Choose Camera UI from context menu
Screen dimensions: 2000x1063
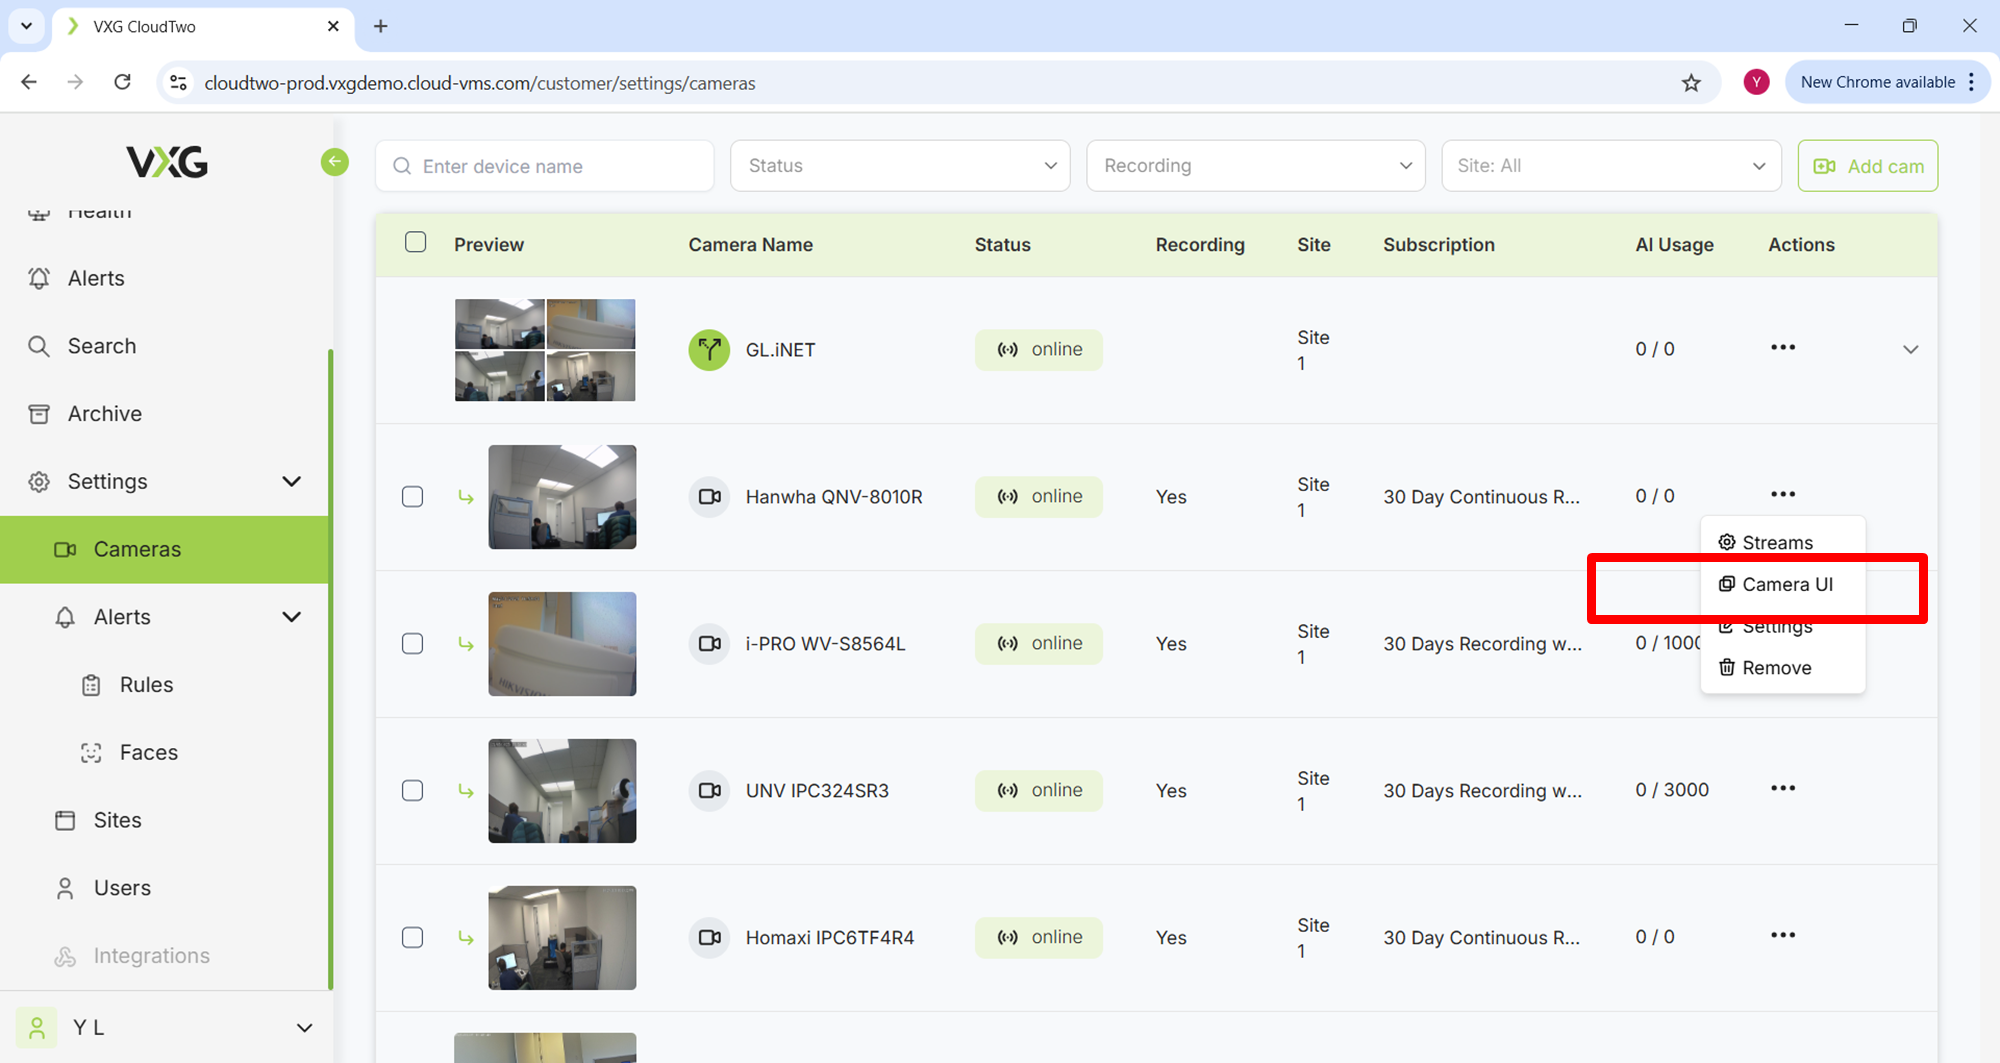click(1786, 585)
